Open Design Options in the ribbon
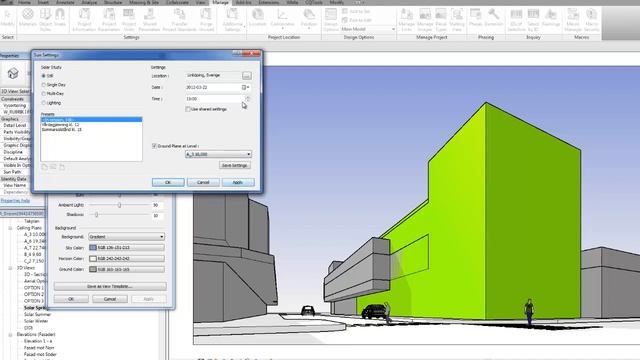Screen dimensions: 640x360 click(x=331, y=19)
